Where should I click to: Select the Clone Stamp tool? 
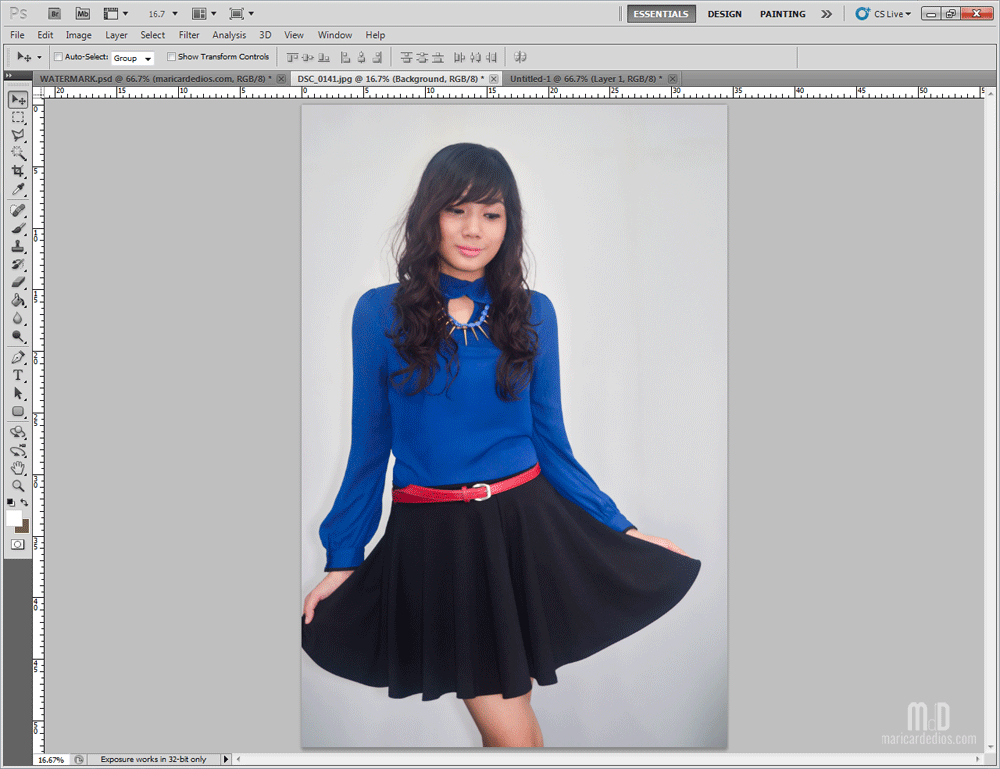(18, 246)
